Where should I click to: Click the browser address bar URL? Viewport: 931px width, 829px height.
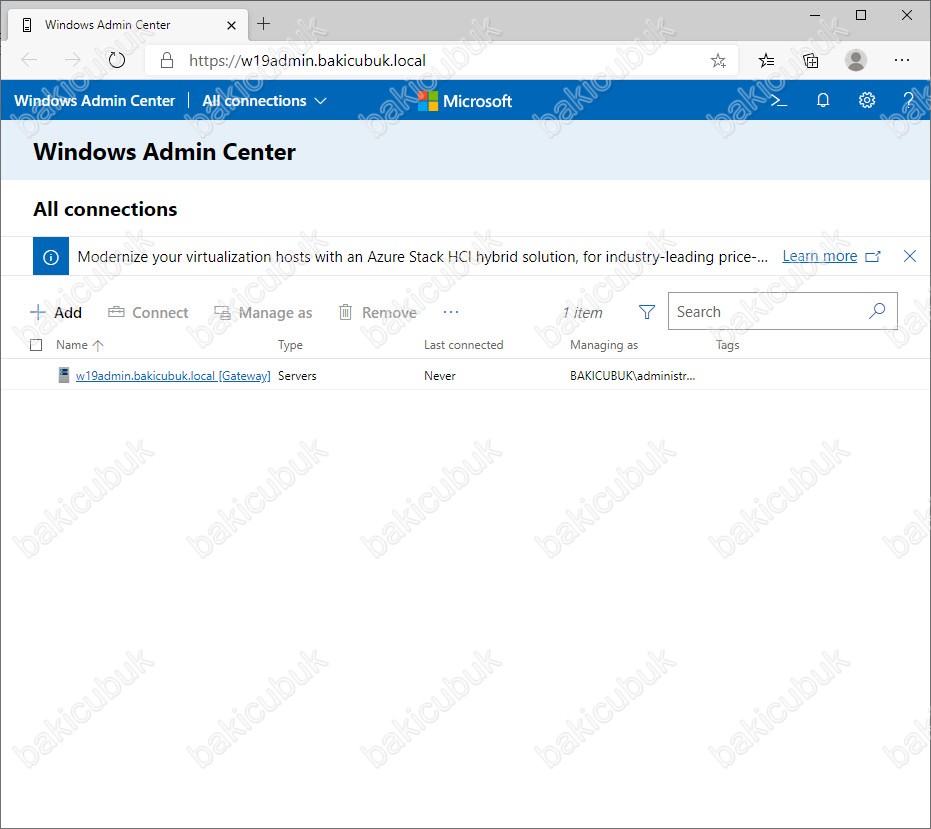[x=307, y=61]
